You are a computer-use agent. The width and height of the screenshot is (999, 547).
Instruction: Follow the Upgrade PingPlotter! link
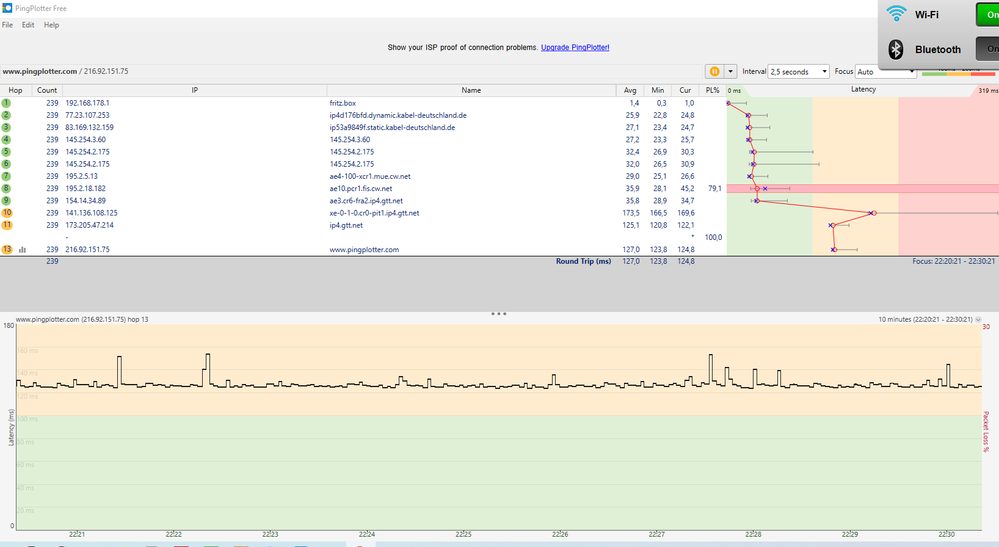click(x=575, y=47)
